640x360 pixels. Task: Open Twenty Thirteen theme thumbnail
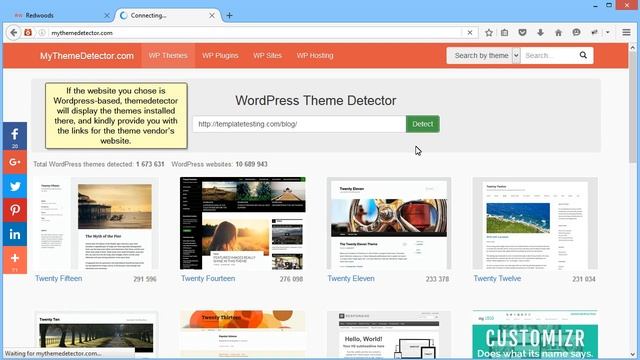[242, 335]
